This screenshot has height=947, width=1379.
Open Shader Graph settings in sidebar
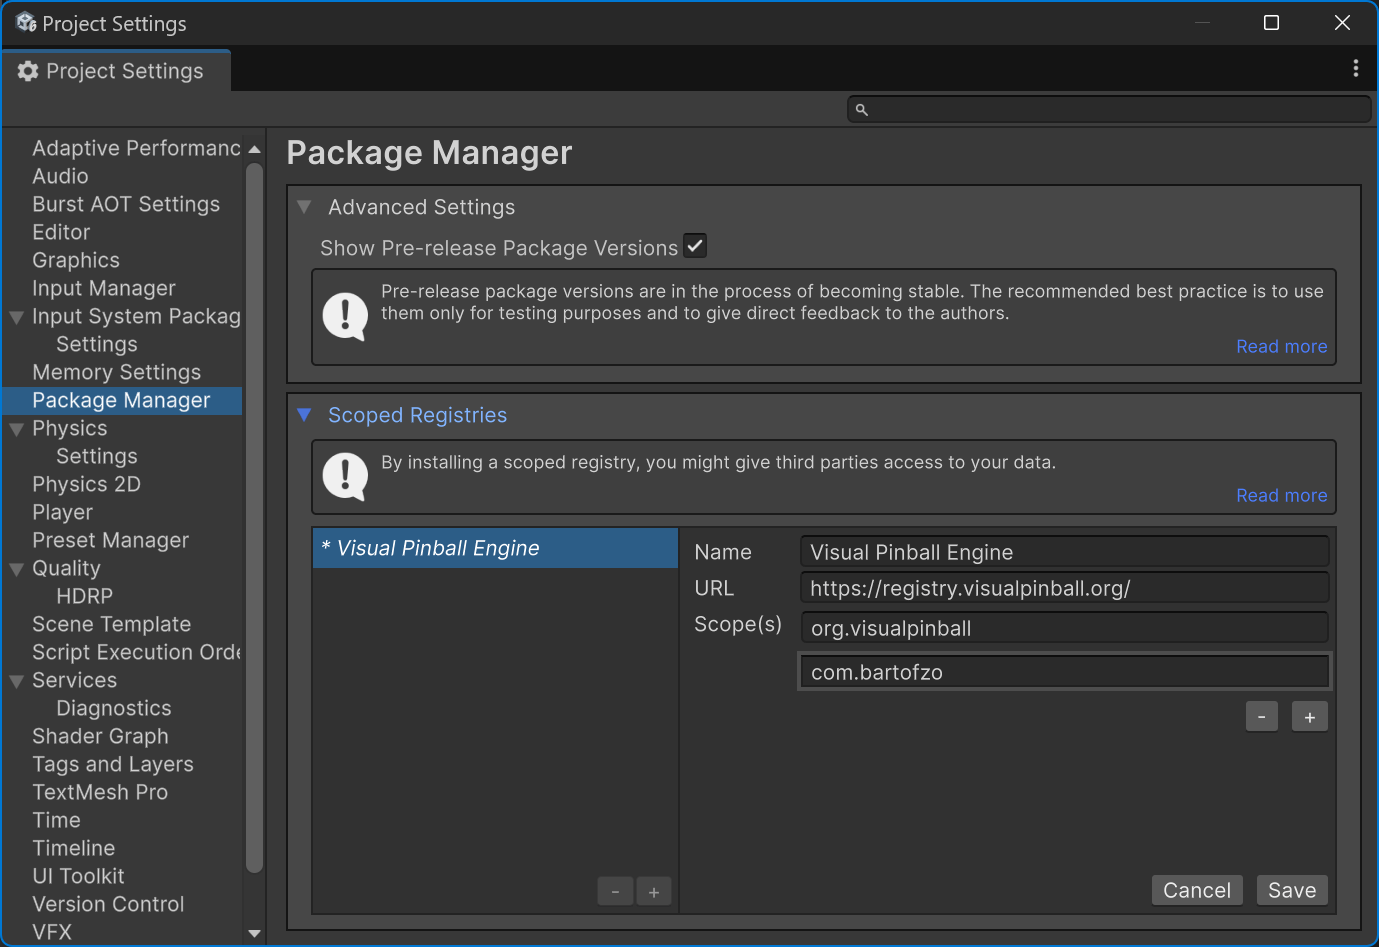click(100, 736)
